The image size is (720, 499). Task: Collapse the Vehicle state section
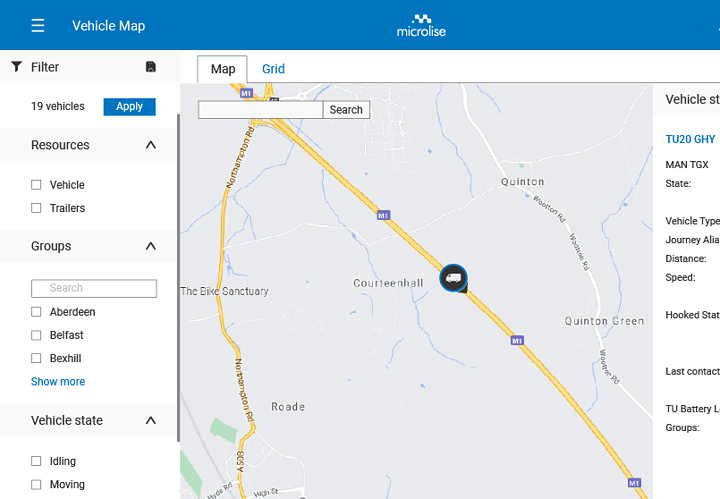click(151, 421)
